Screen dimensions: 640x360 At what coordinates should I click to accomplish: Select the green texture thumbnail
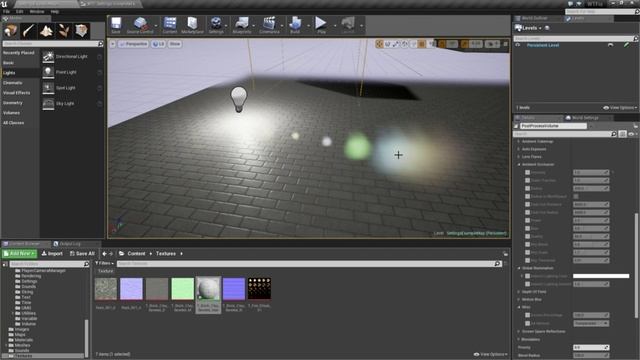[182, 289]
